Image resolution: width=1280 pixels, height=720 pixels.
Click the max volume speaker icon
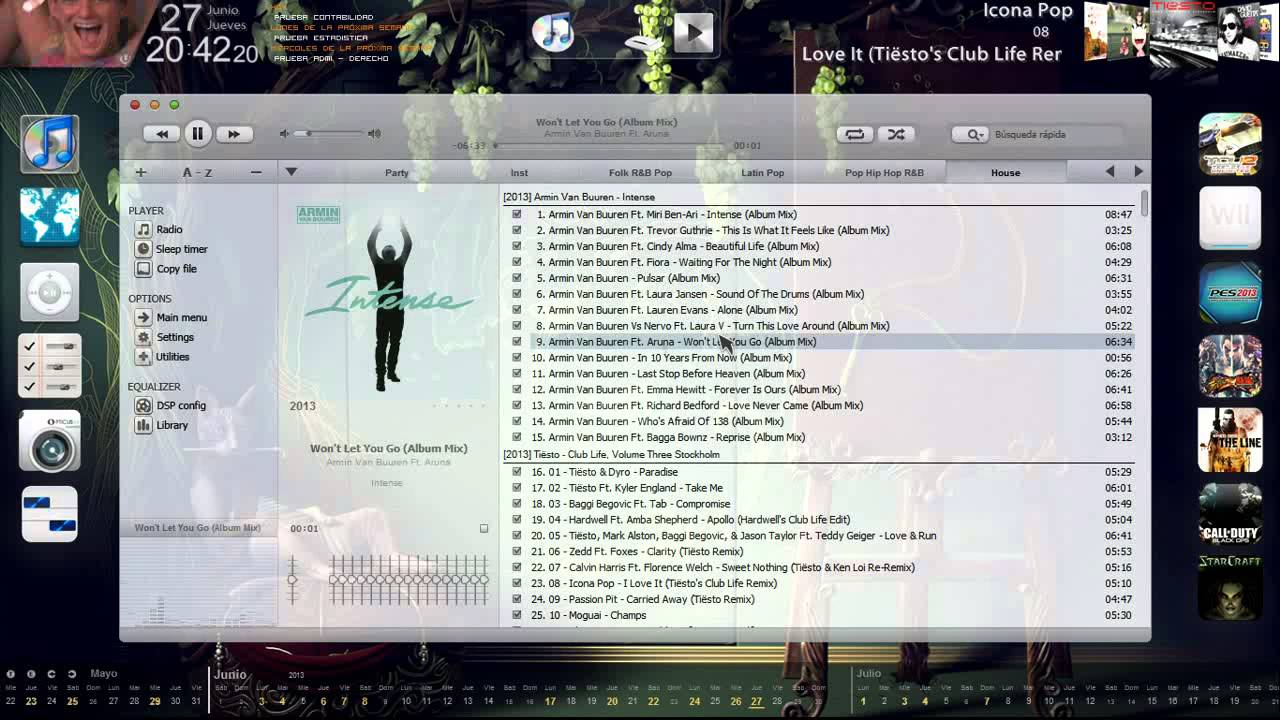(x=374, y=133)
